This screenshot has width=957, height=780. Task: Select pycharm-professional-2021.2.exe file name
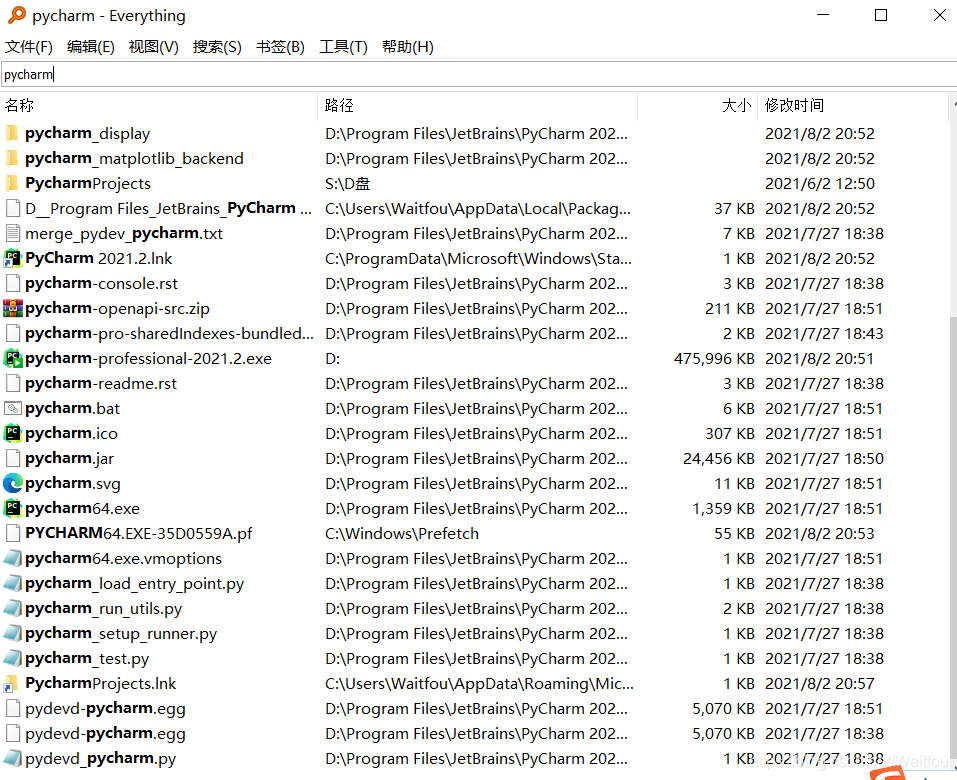coord(148,359)
